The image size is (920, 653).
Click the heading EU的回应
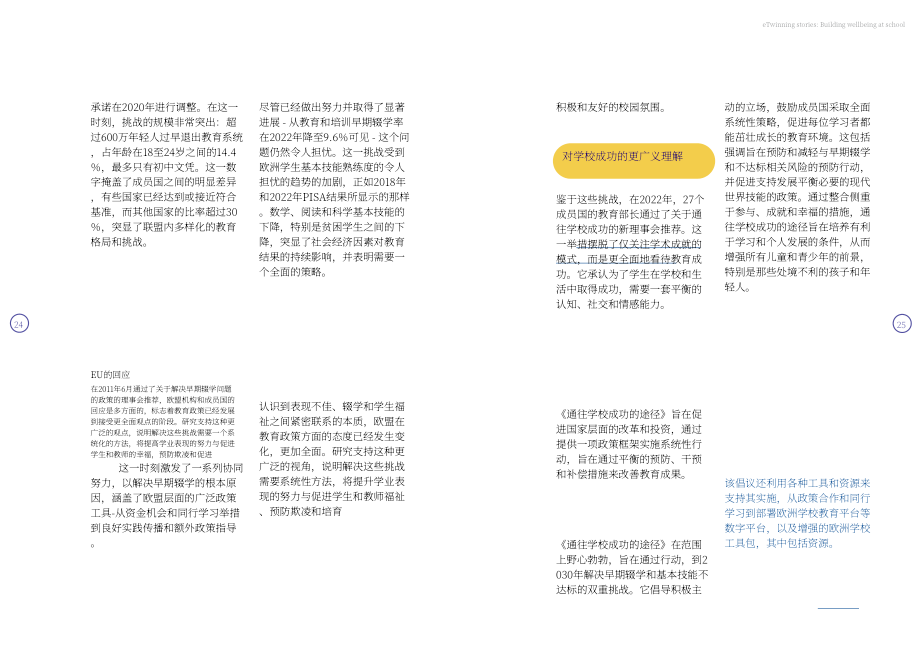coord(110,374)
